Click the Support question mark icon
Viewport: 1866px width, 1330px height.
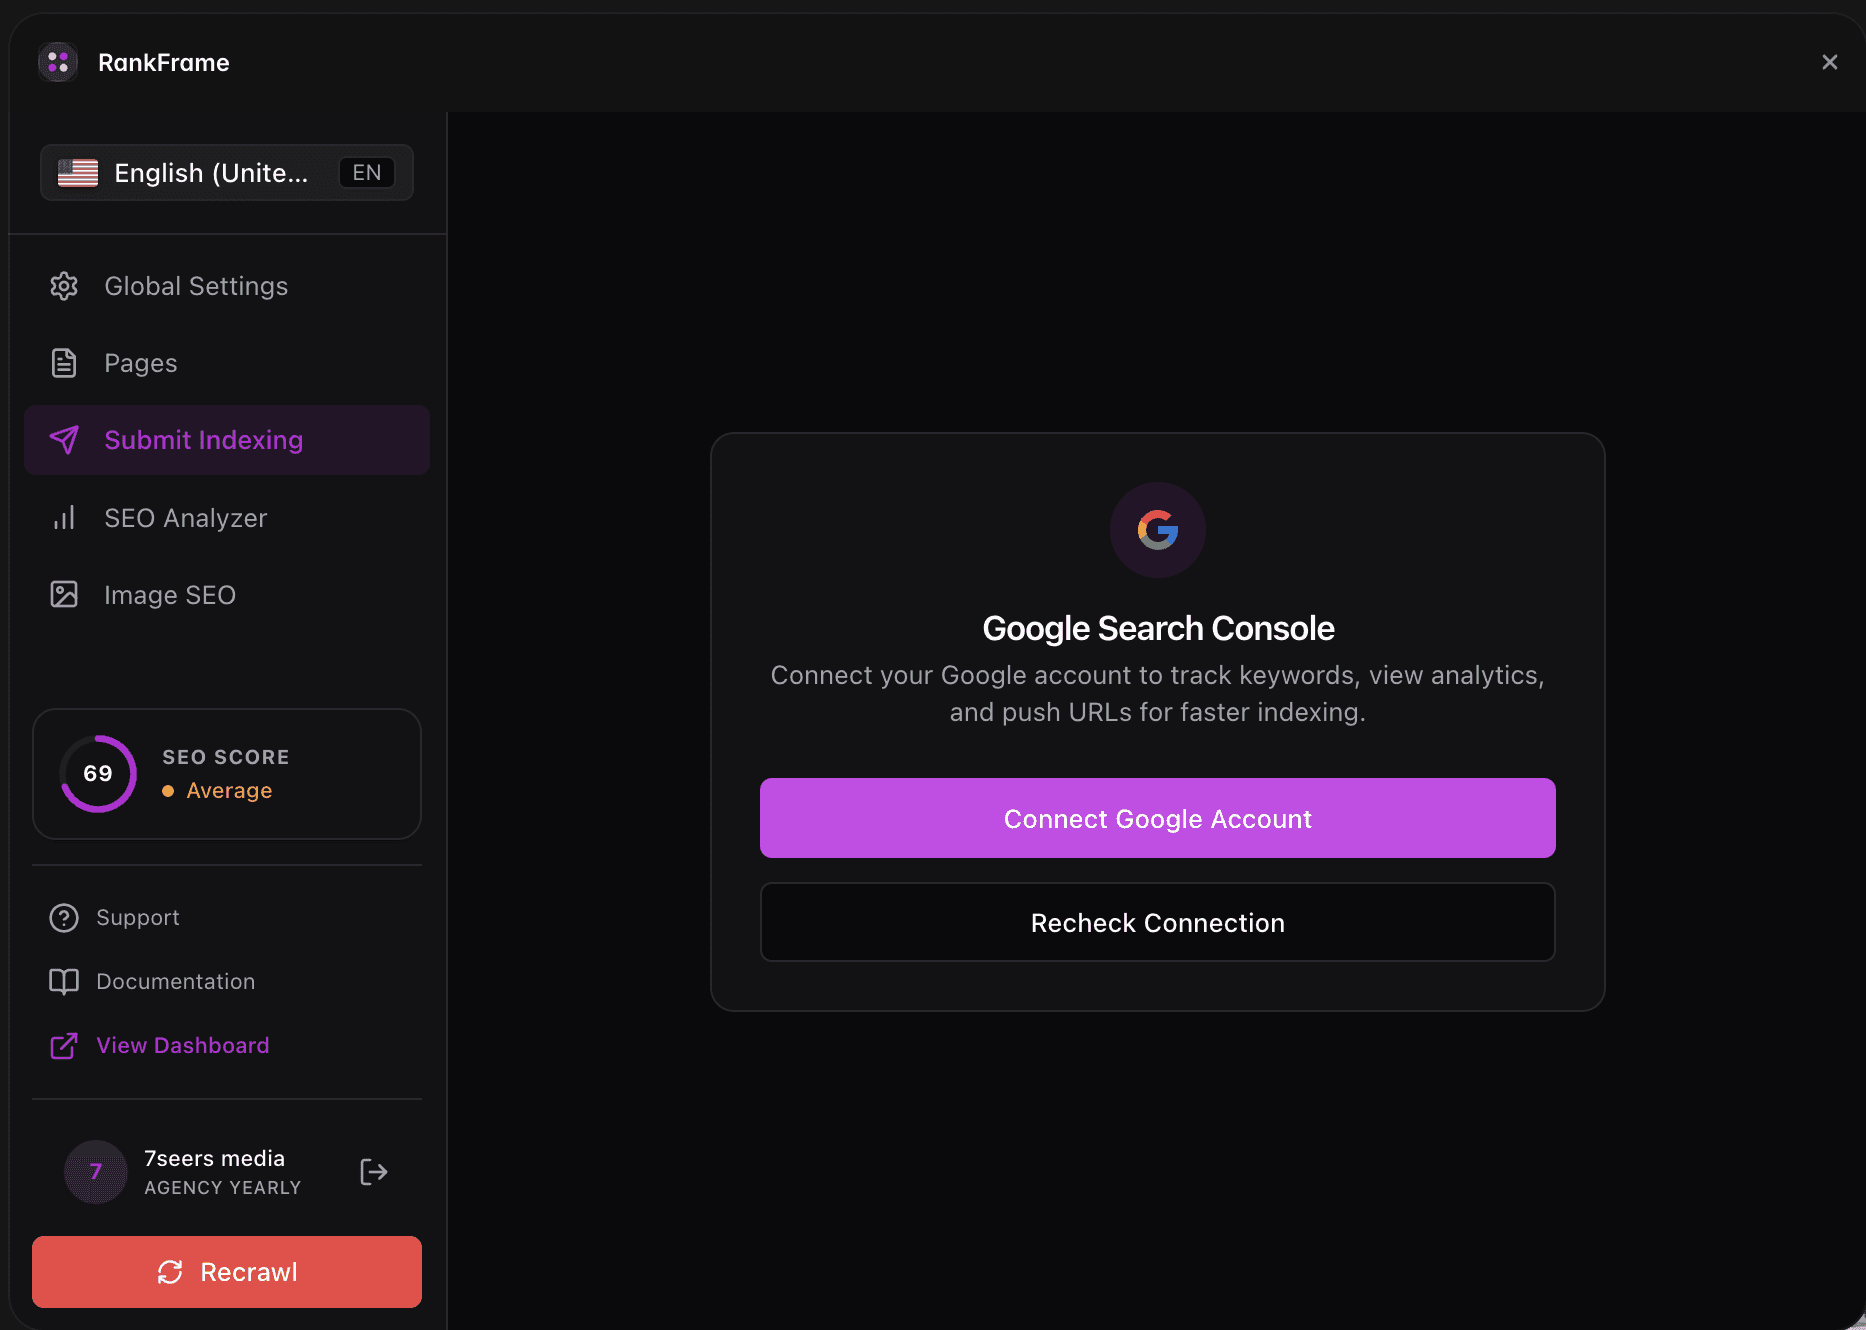pos(64,918)
